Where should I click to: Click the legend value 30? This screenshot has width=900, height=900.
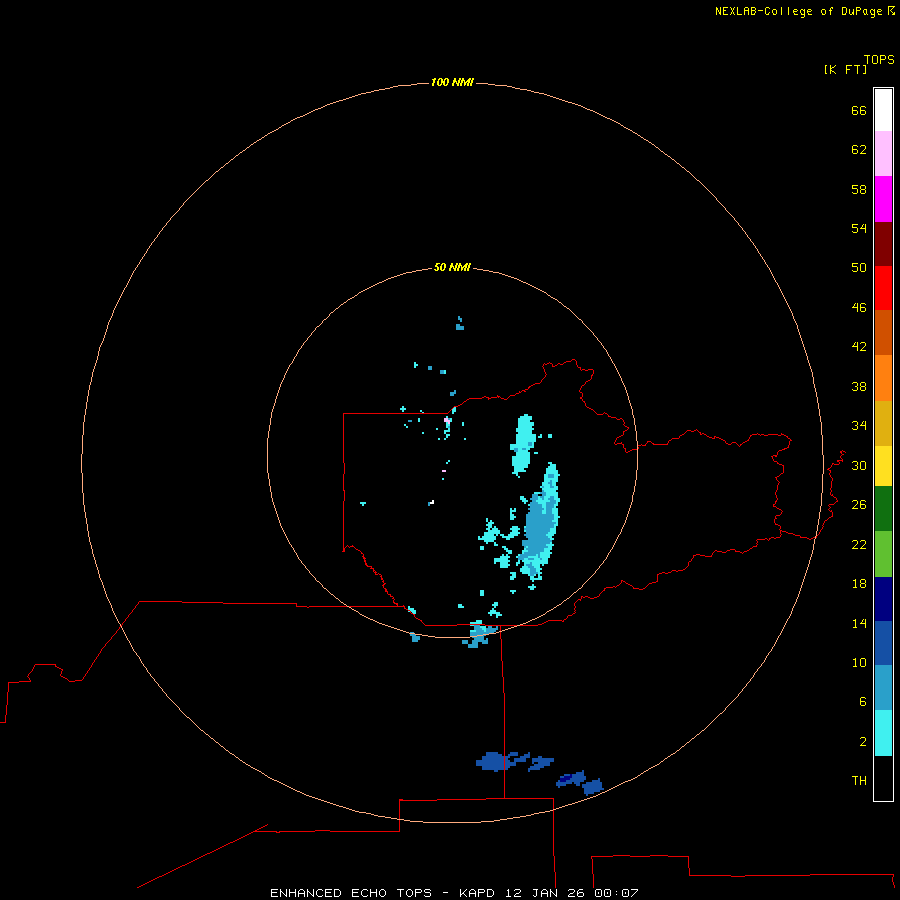click(859, 465)
